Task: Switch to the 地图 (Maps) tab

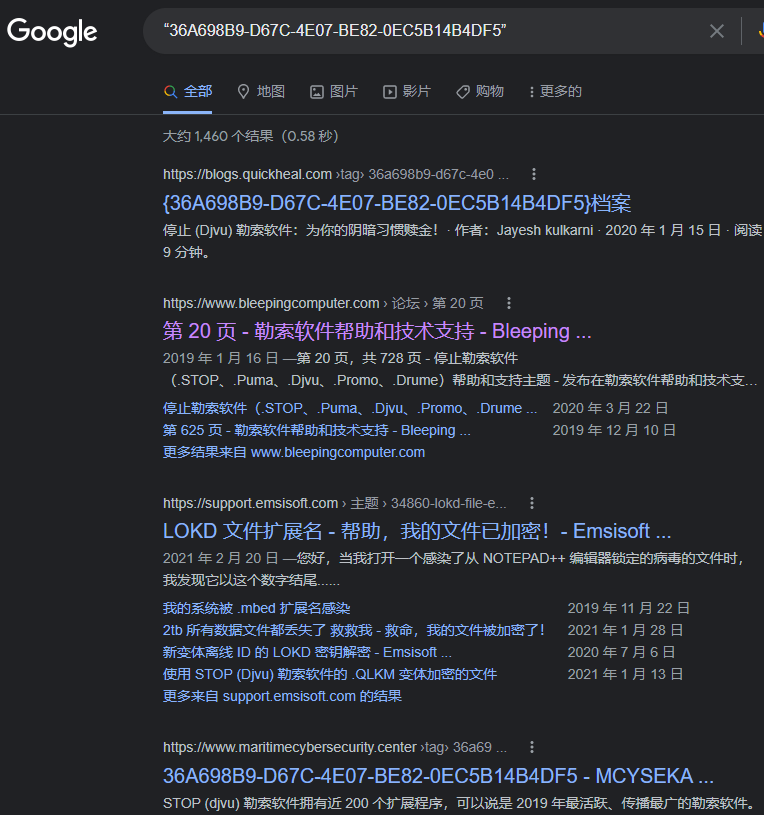Action: [261, 92]
